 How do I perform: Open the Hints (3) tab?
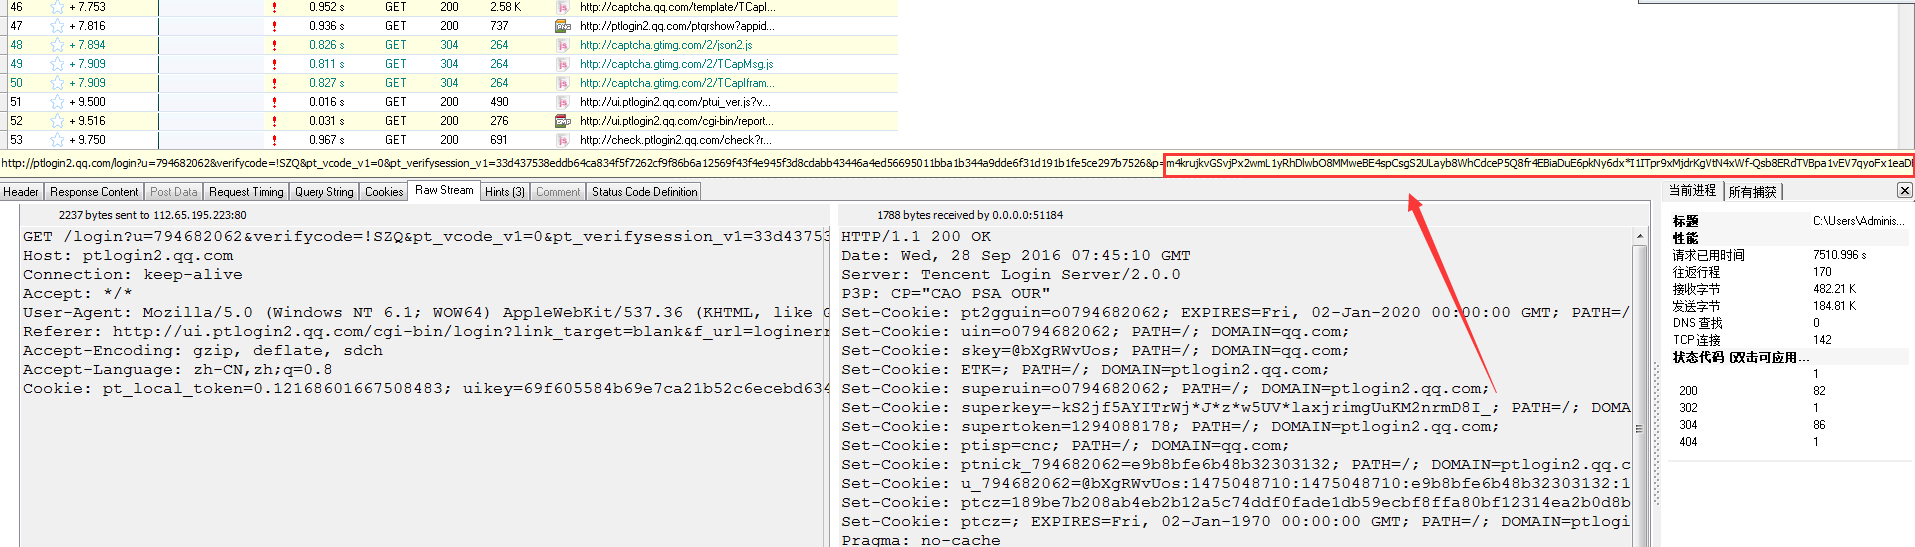[504, 192]
